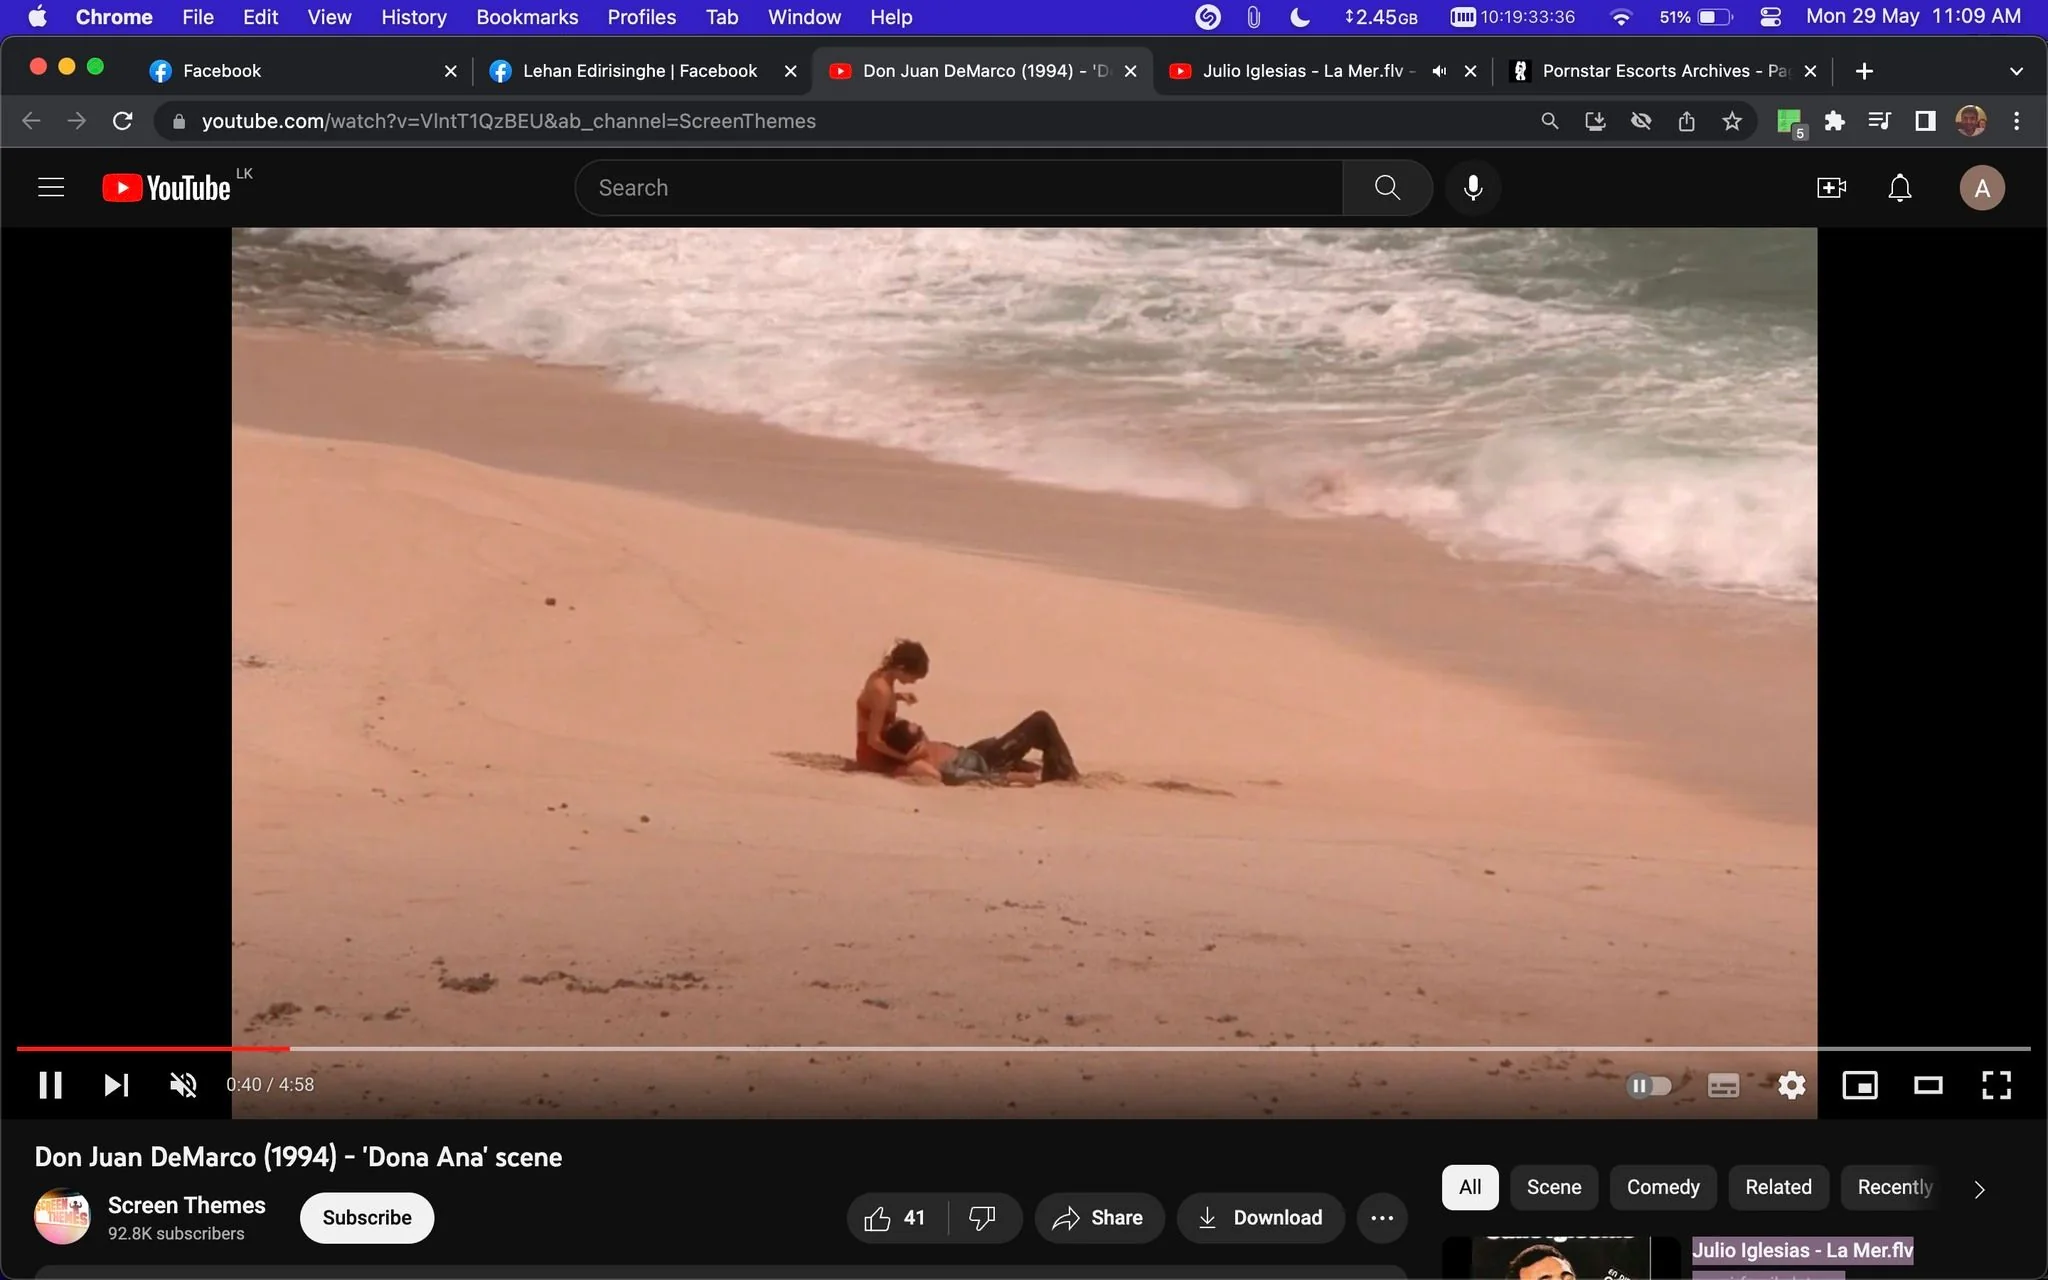Screen dimensions: 2048x1280
Task: Open Screen Themes channel name link
Action: tap(187, 1205)
